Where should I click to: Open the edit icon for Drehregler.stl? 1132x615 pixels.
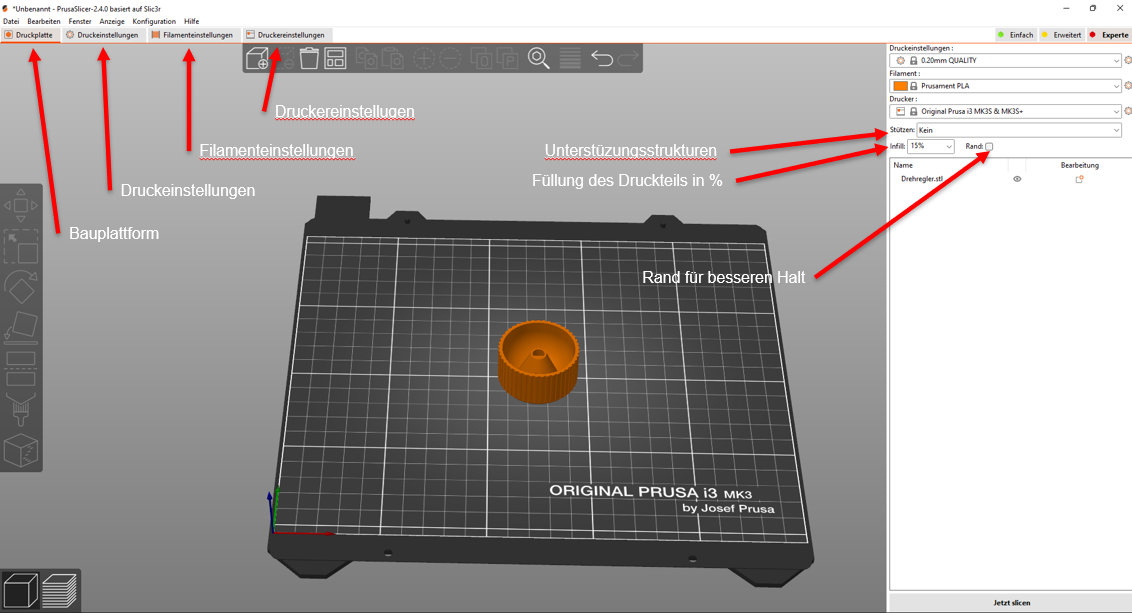[1080, 179]
